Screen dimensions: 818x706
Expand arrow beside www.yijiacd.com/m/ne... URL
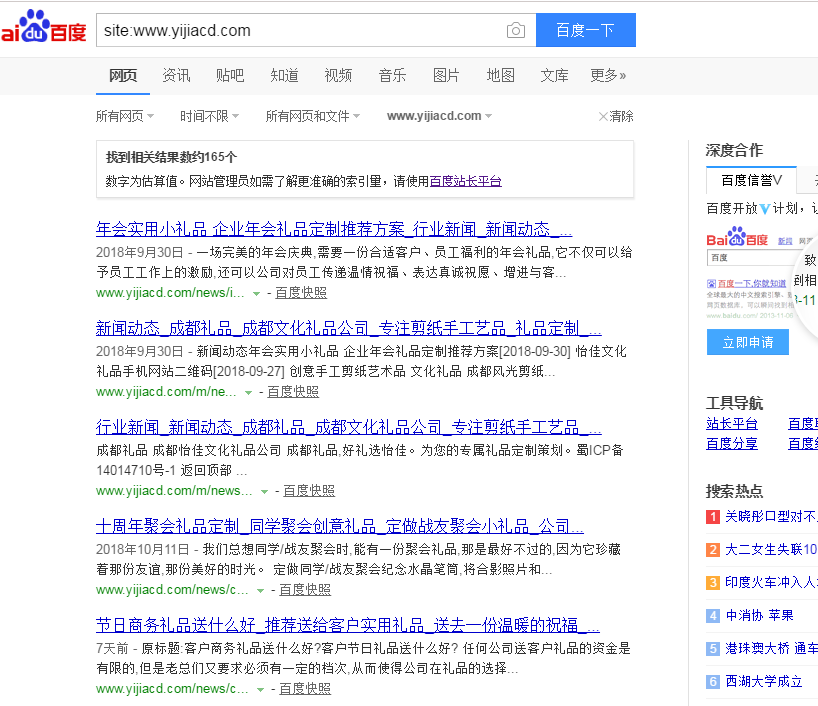coord(248,392)
